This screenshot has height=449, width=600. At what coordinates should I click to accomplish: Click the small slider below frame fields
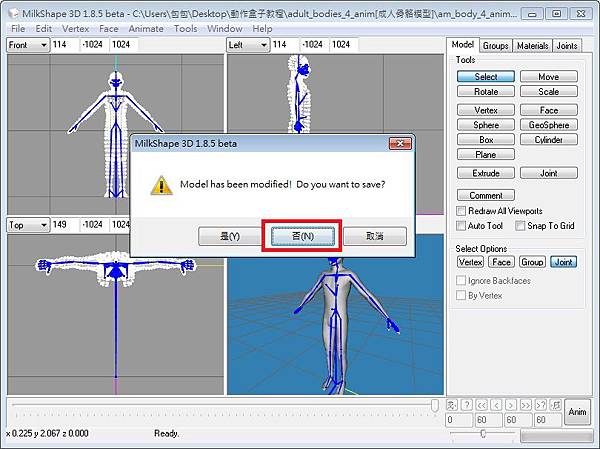click(x=483, y=434)
